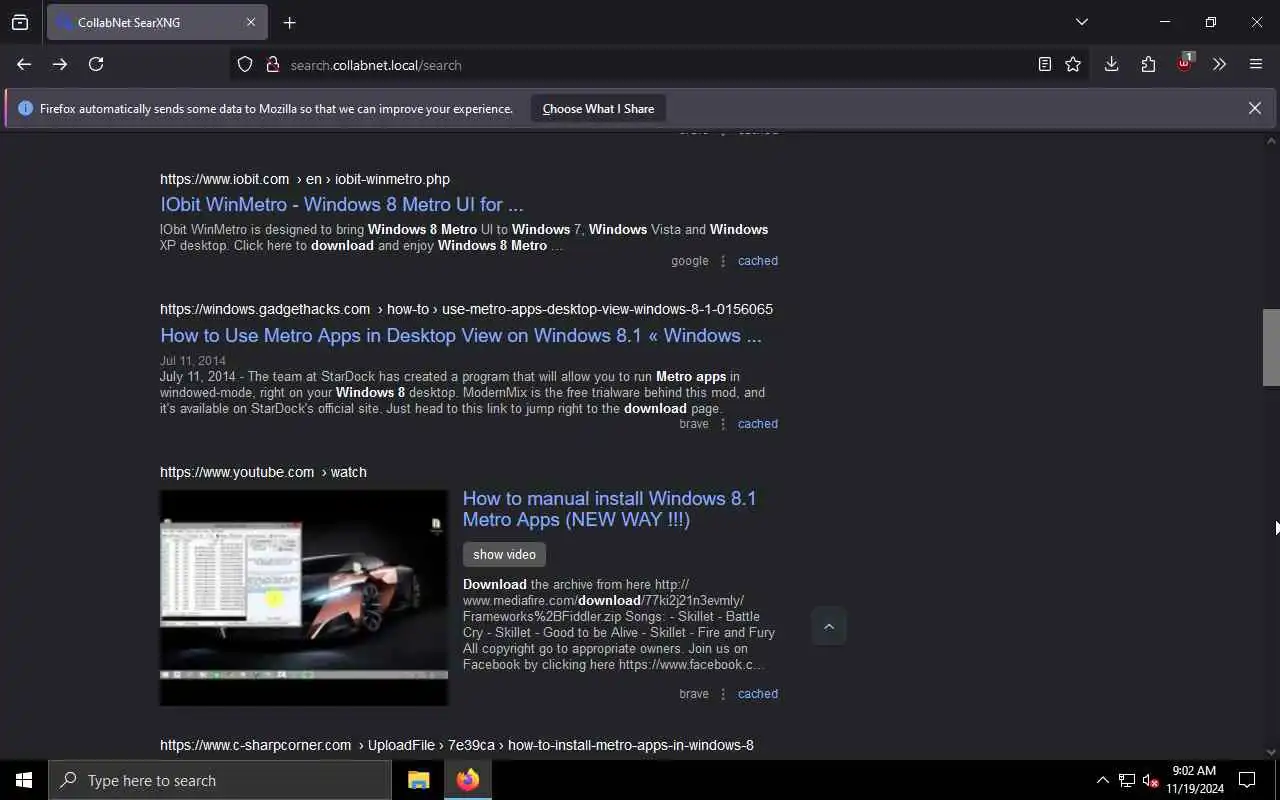Click the YouTube video thumbnail

tap(304, 597)
